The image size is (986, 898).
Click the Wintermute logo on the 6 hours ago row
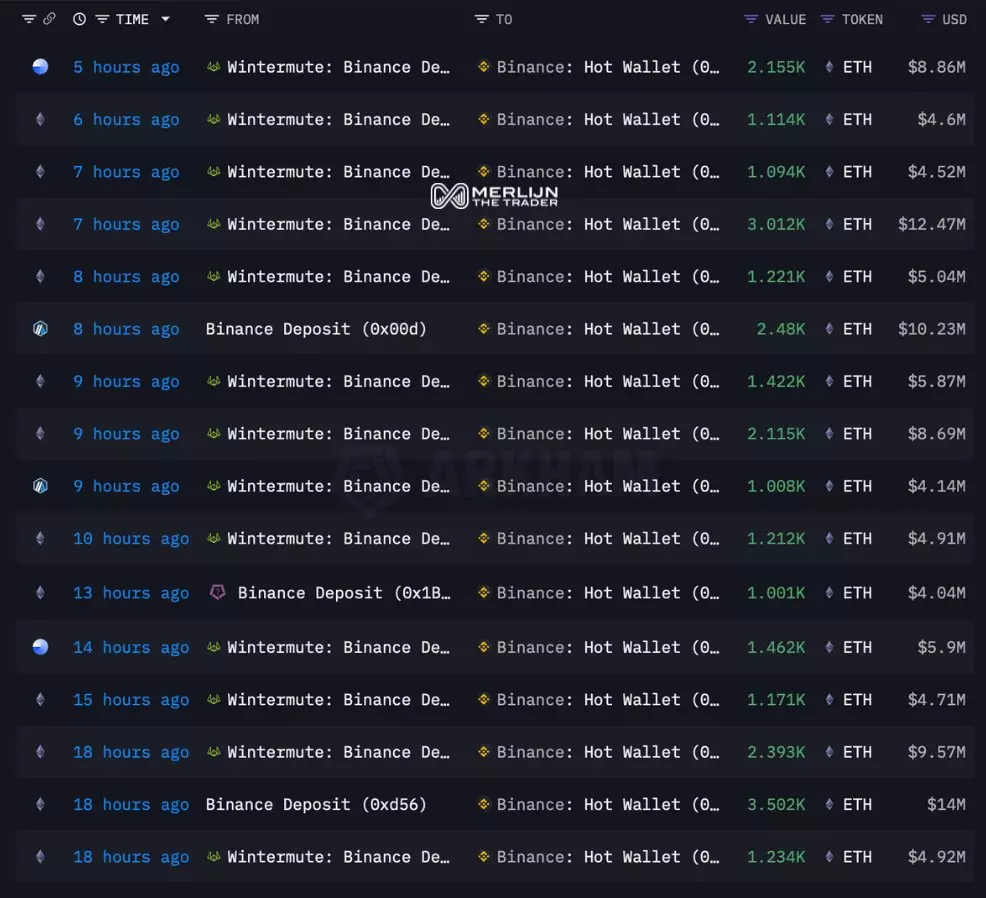click(213, 120)
